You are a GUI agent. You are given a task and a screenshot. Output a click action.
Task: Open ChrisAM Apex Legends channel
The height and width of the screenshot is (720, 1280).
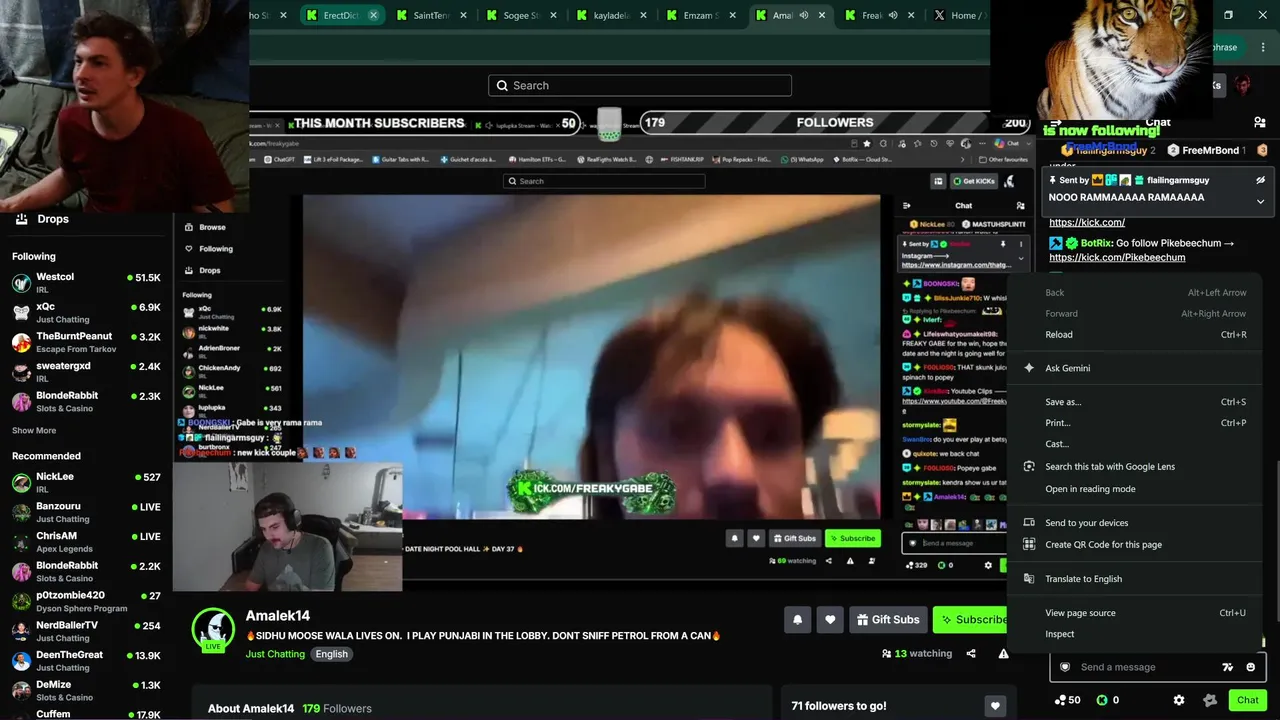point(86,542)
